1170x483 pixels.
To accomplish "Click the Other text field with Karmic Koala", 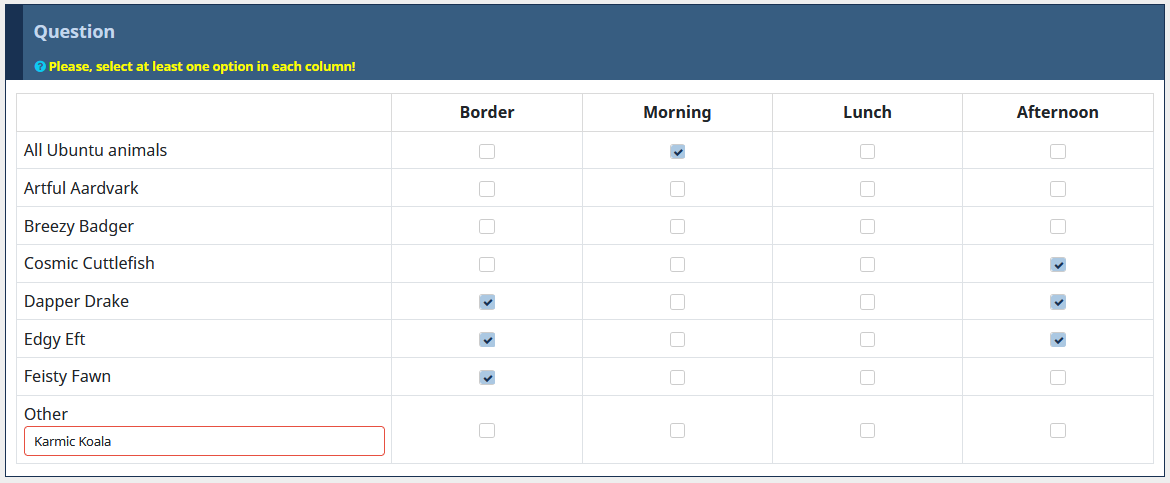I will coord(204,441).
